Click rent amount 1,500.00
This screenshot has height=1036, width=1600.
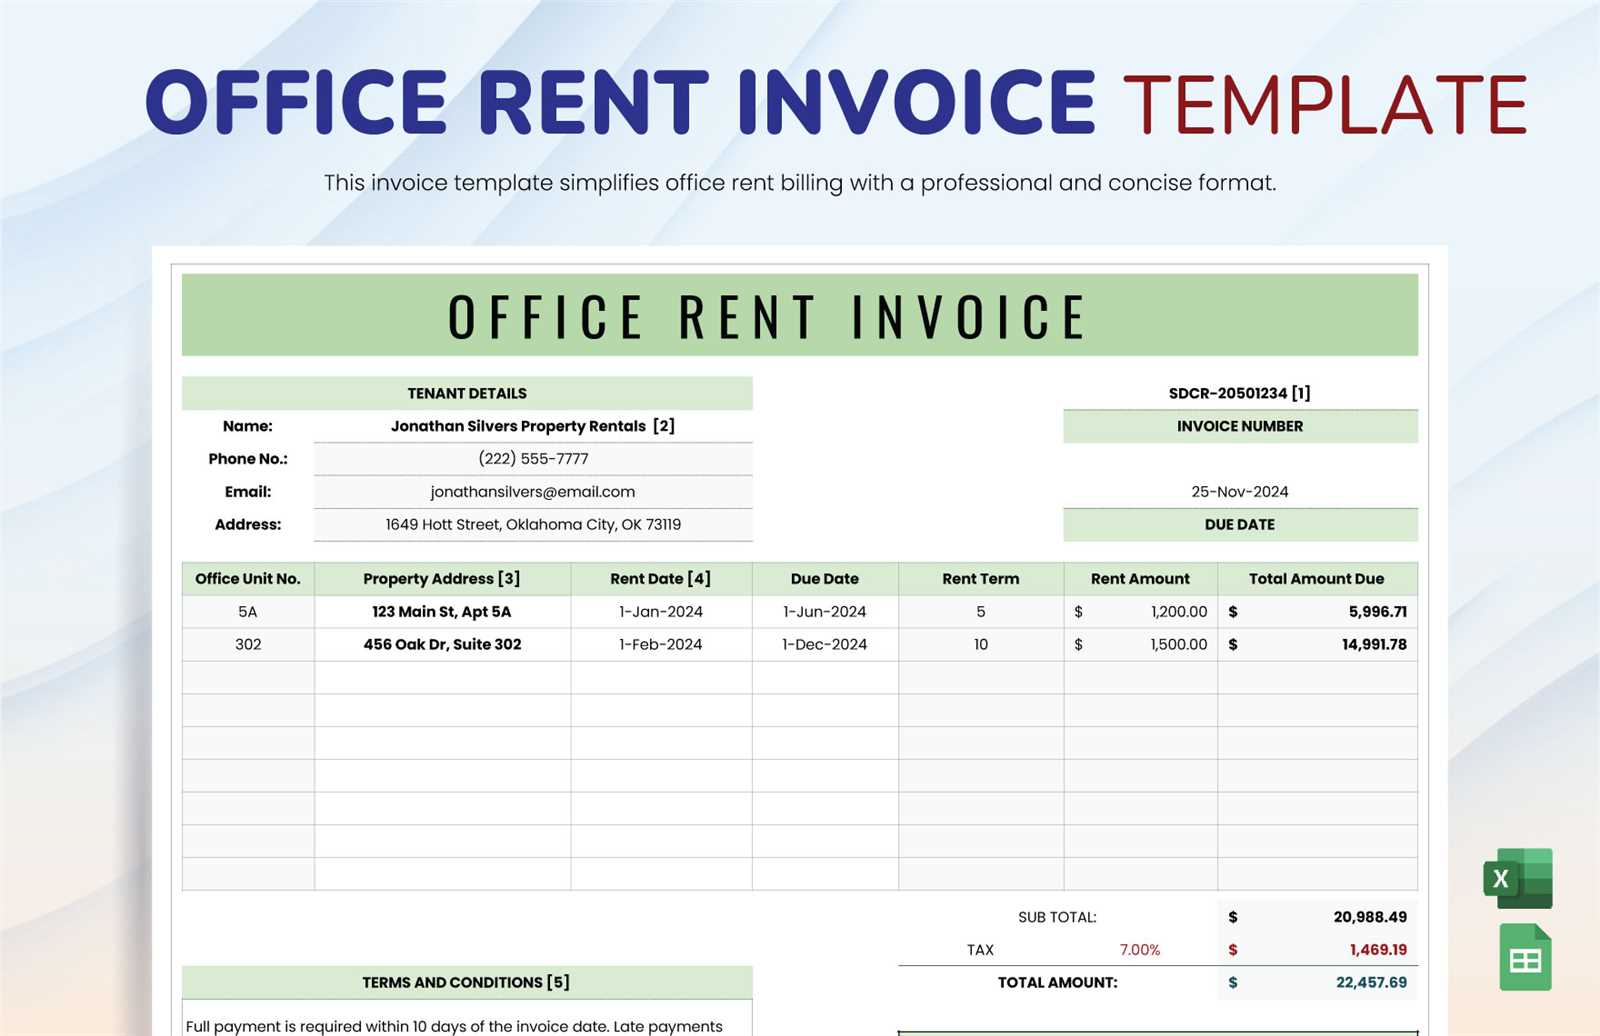point(1140,645)
